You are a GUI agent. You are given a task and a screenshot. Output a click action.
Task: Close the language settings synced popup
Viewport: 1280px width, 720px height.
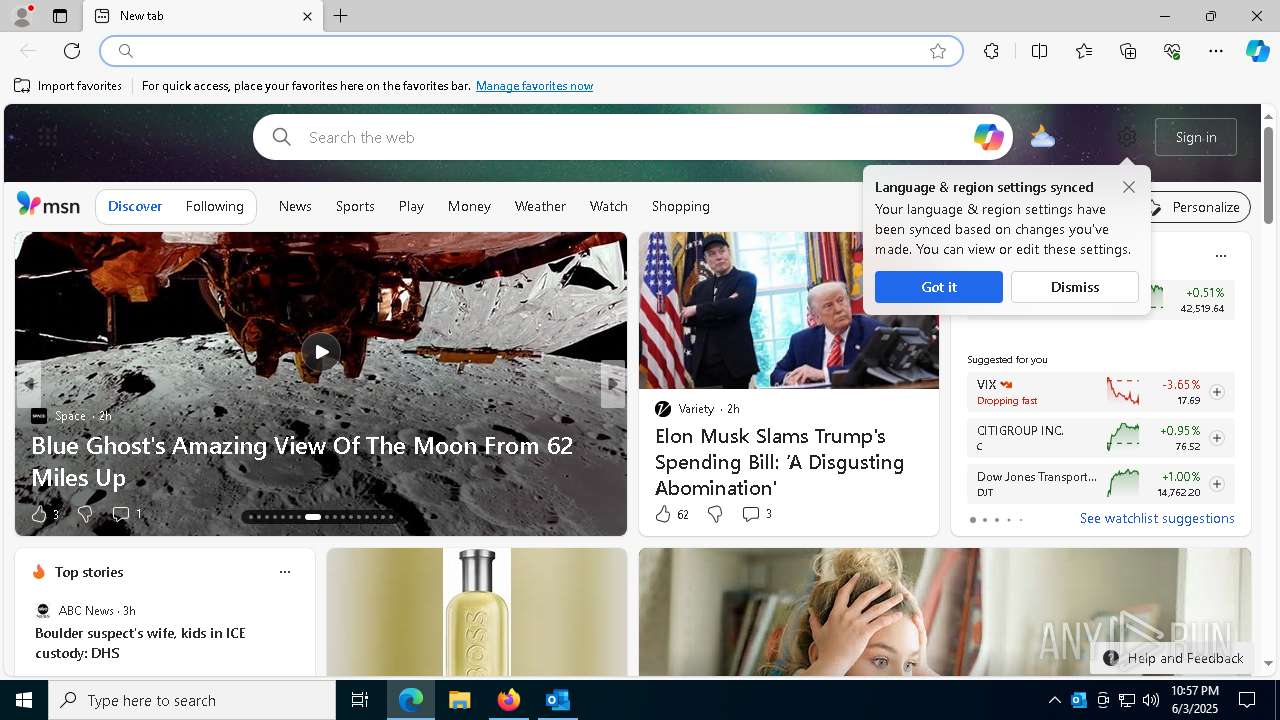1129,187
